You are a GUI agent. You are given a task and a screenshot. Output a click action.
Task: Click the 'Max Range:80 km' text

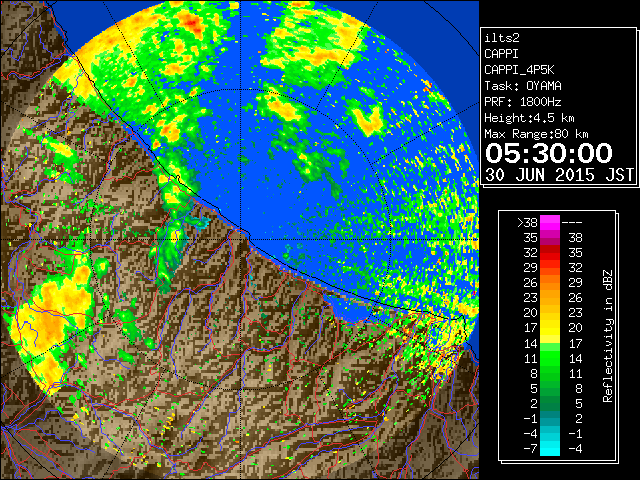(x=536, y=134)
